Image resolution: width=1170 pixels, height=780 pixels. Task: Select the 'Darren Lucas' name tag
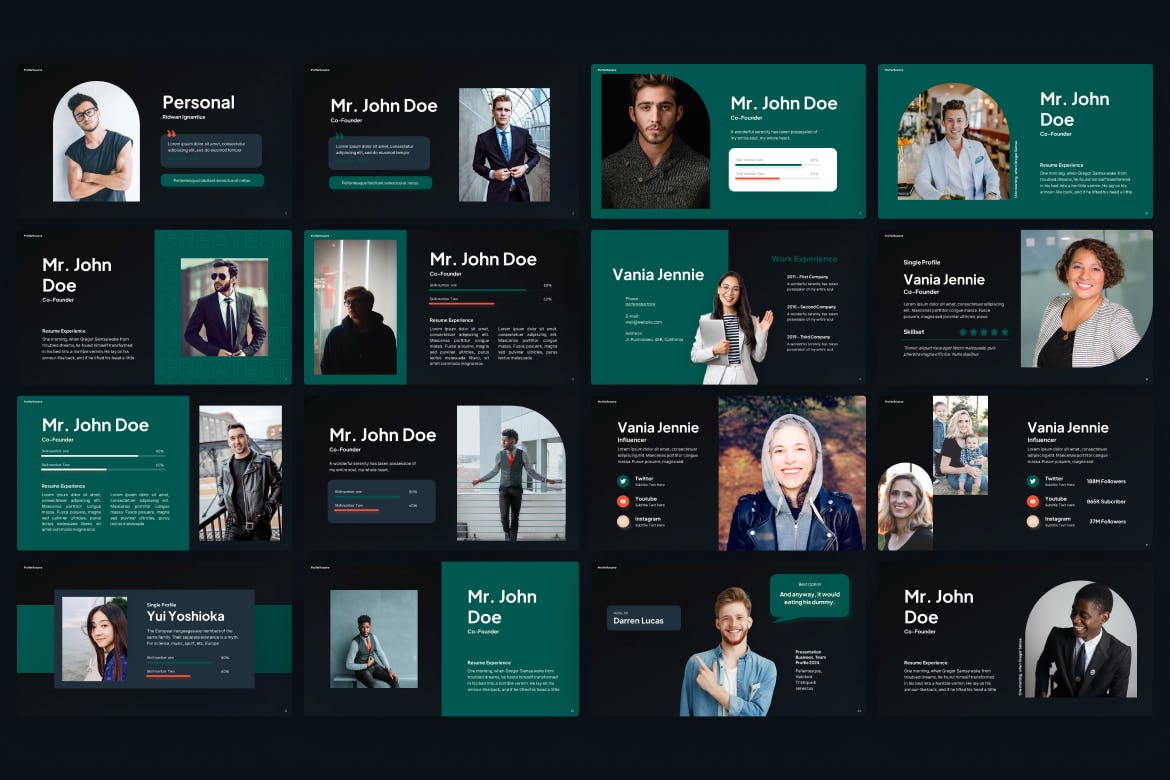pos(643,618)
